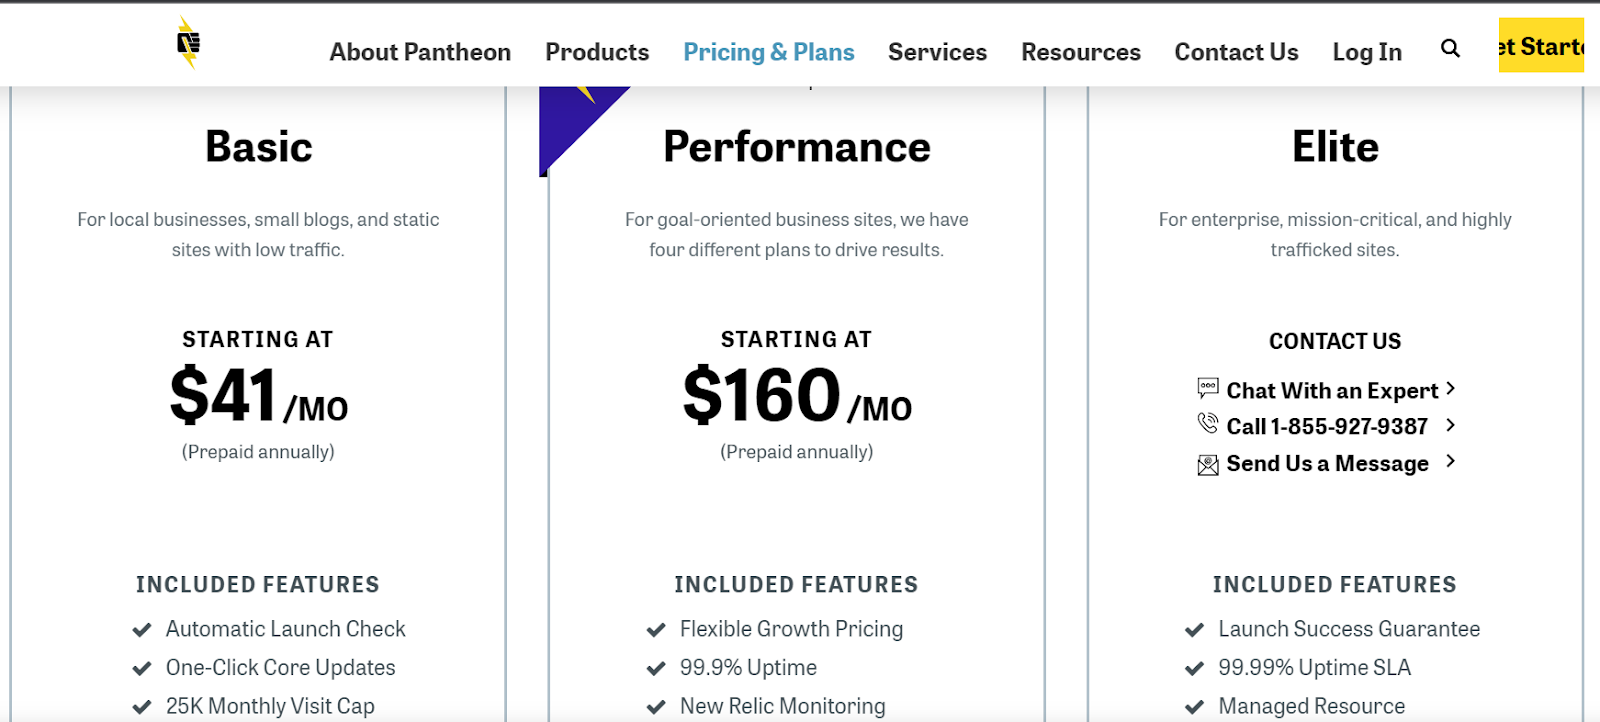The height and width of the screenshot is (722, 1600).
Task: Open the About Pantheon menu
Action: click(x=420, y=52)
